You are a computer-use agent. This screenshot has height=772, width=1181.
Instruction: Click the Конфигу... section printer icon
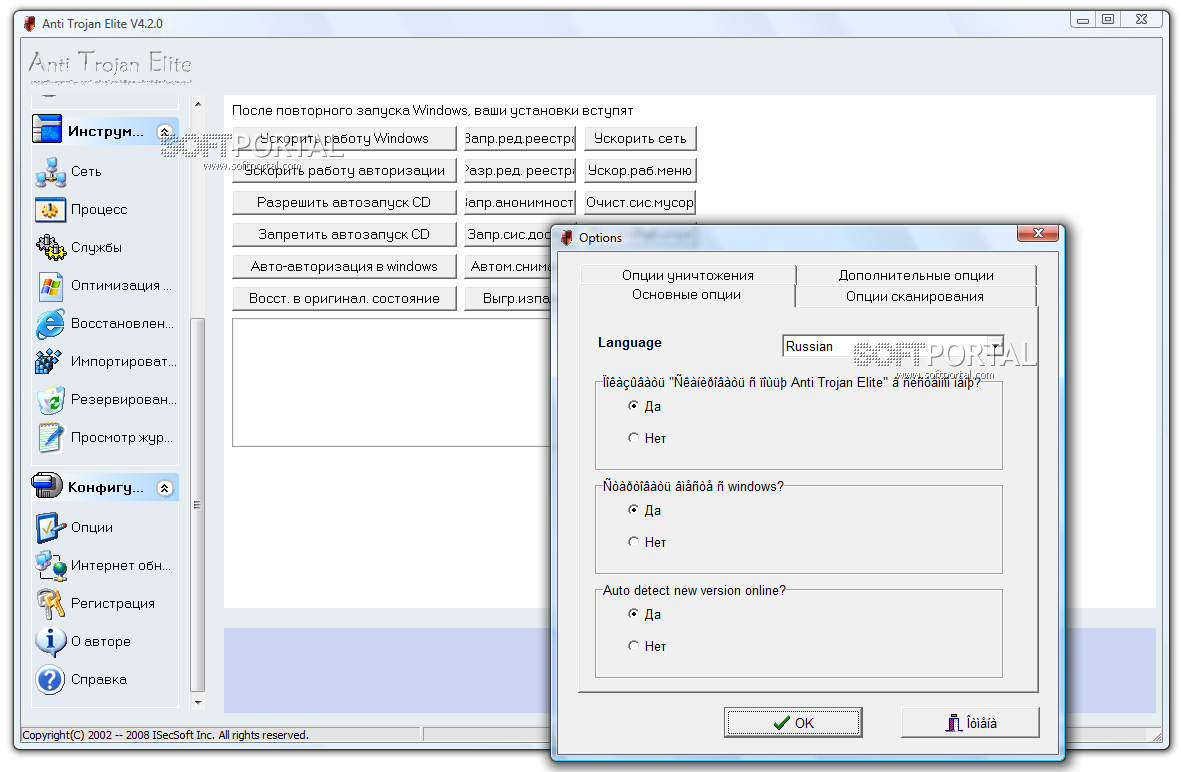tap(47, 486)
